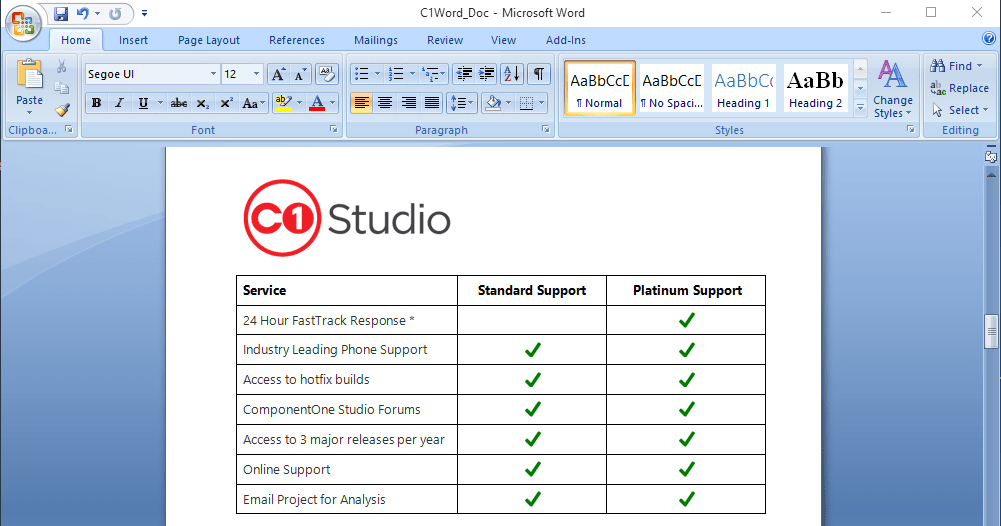Open font name dropdown Segoe UI
1001x526 pixels.
[213, 74]
